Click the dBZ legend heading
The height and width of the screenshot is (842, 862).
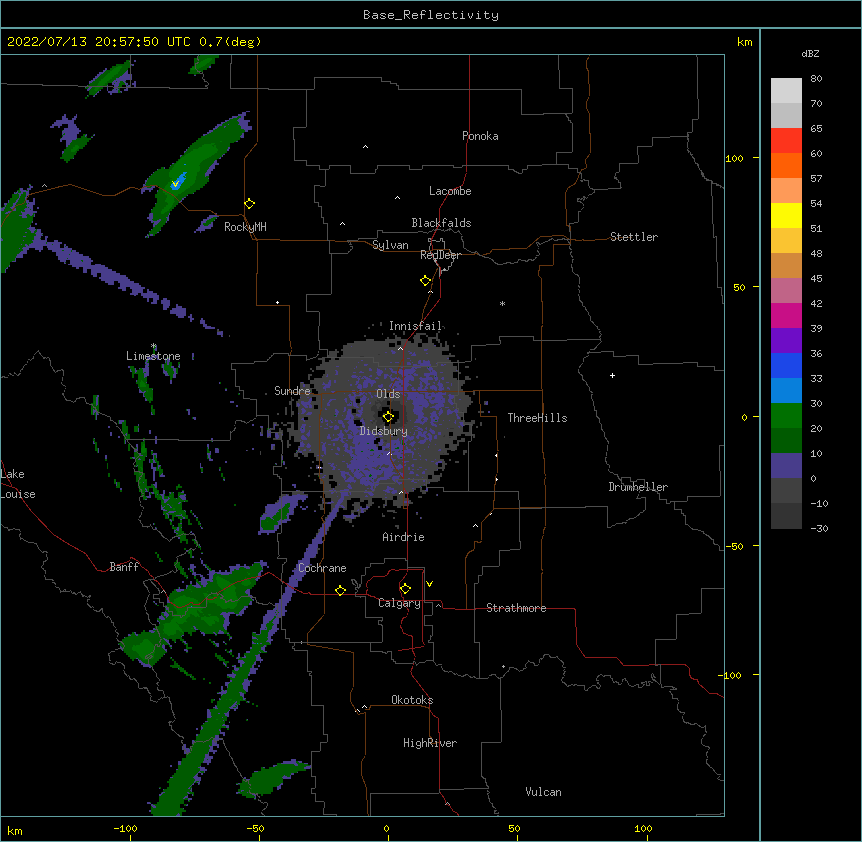[x=810, y=53]
